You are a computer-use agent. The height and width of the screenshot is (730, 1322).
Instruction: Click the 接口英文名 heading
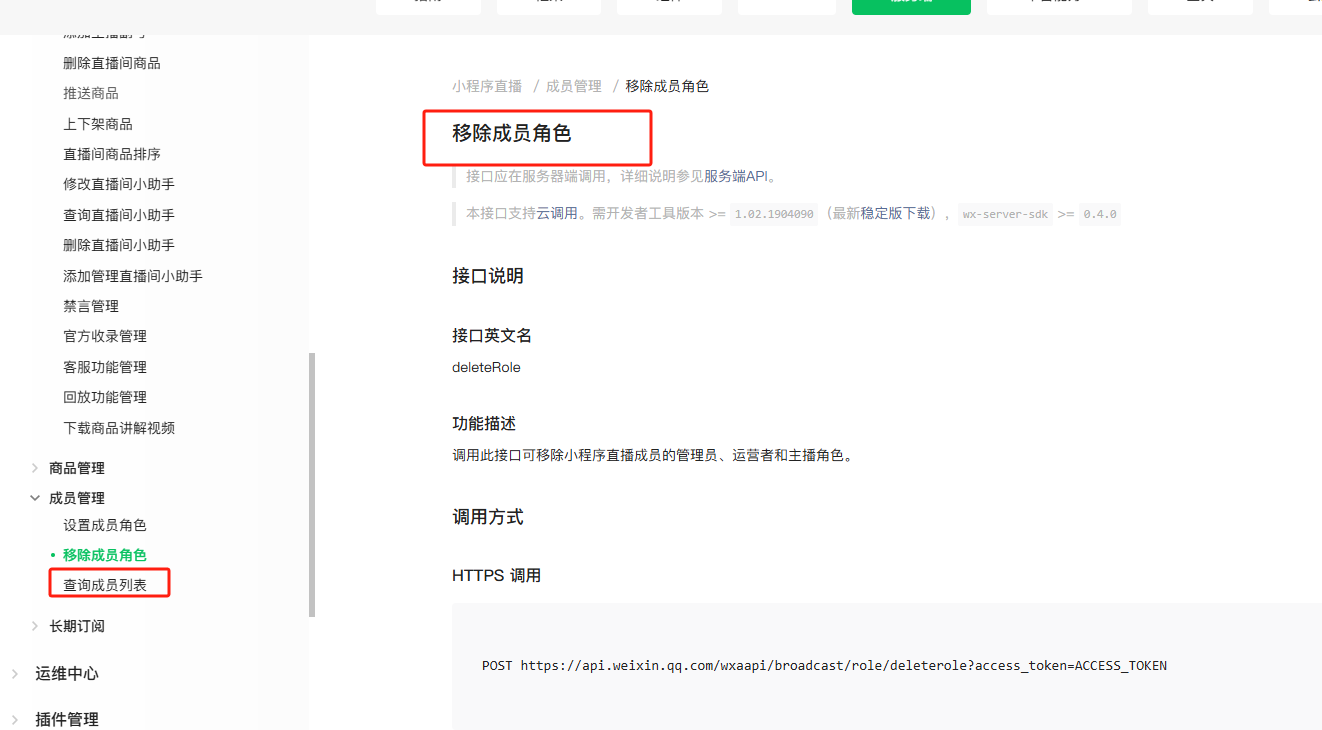(492, 336)
